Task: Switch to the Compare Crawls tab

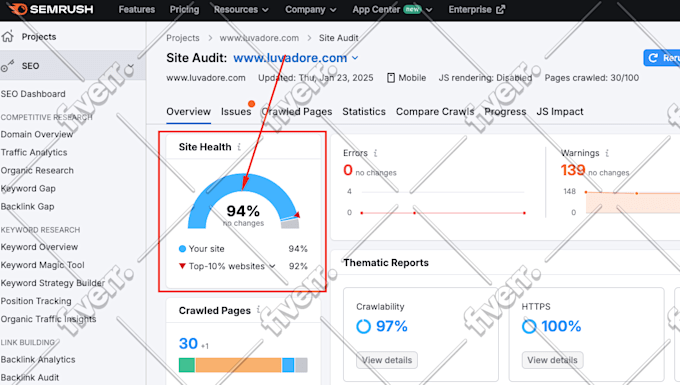Action: (x=435, y=111)
